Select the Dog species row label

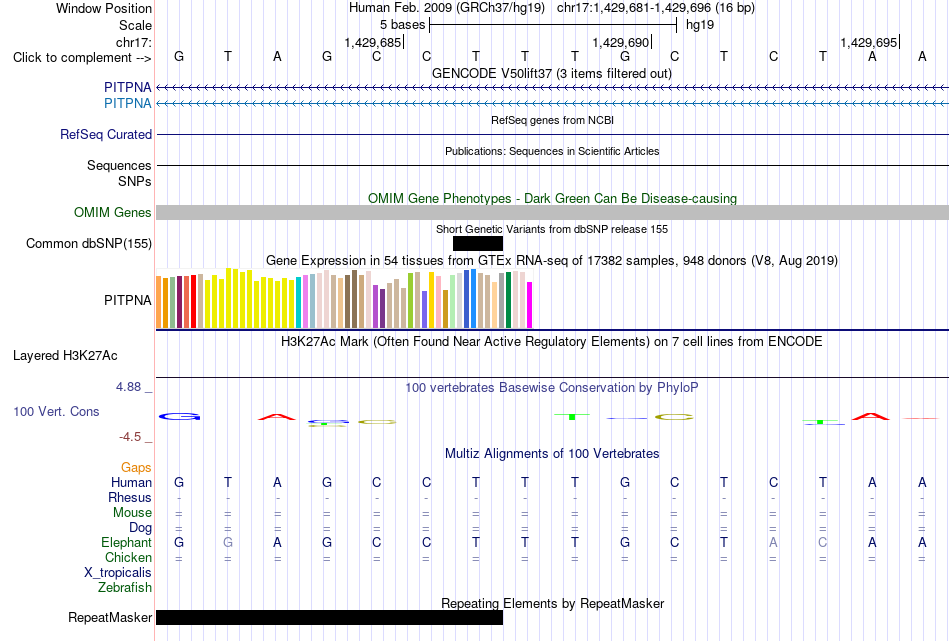140,528
